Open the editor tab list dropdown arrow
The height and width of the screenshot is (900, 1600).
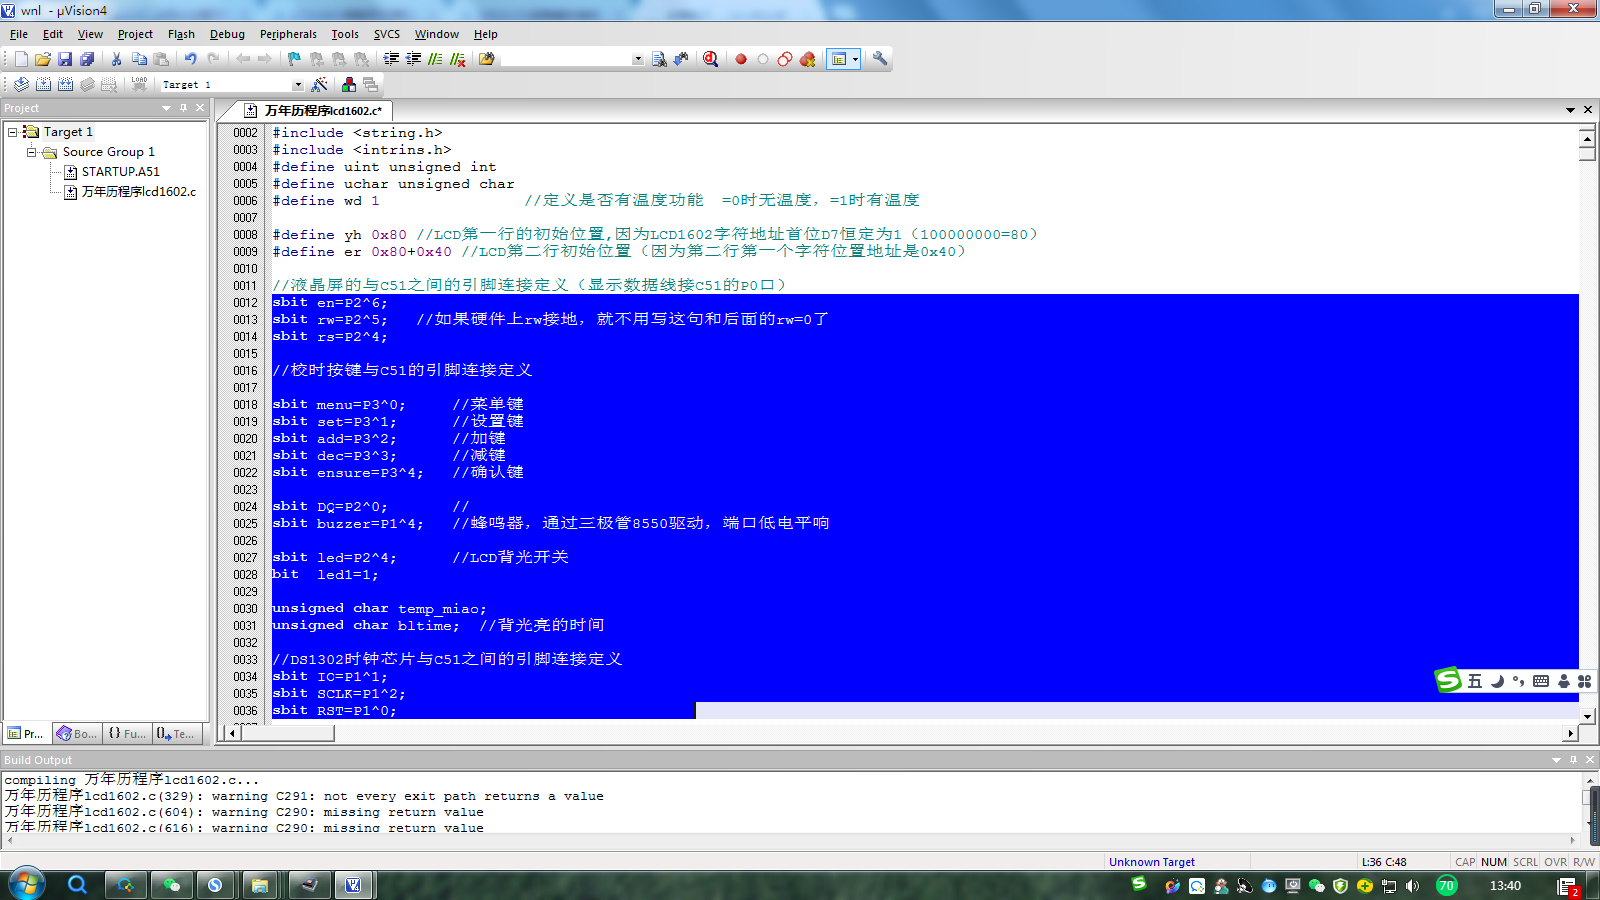point(1570,109)
